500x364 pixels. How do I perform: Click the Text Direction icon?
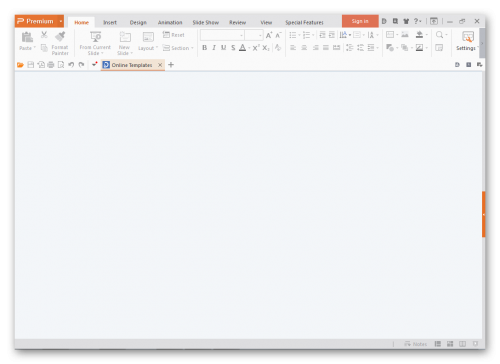click(343, 35)
